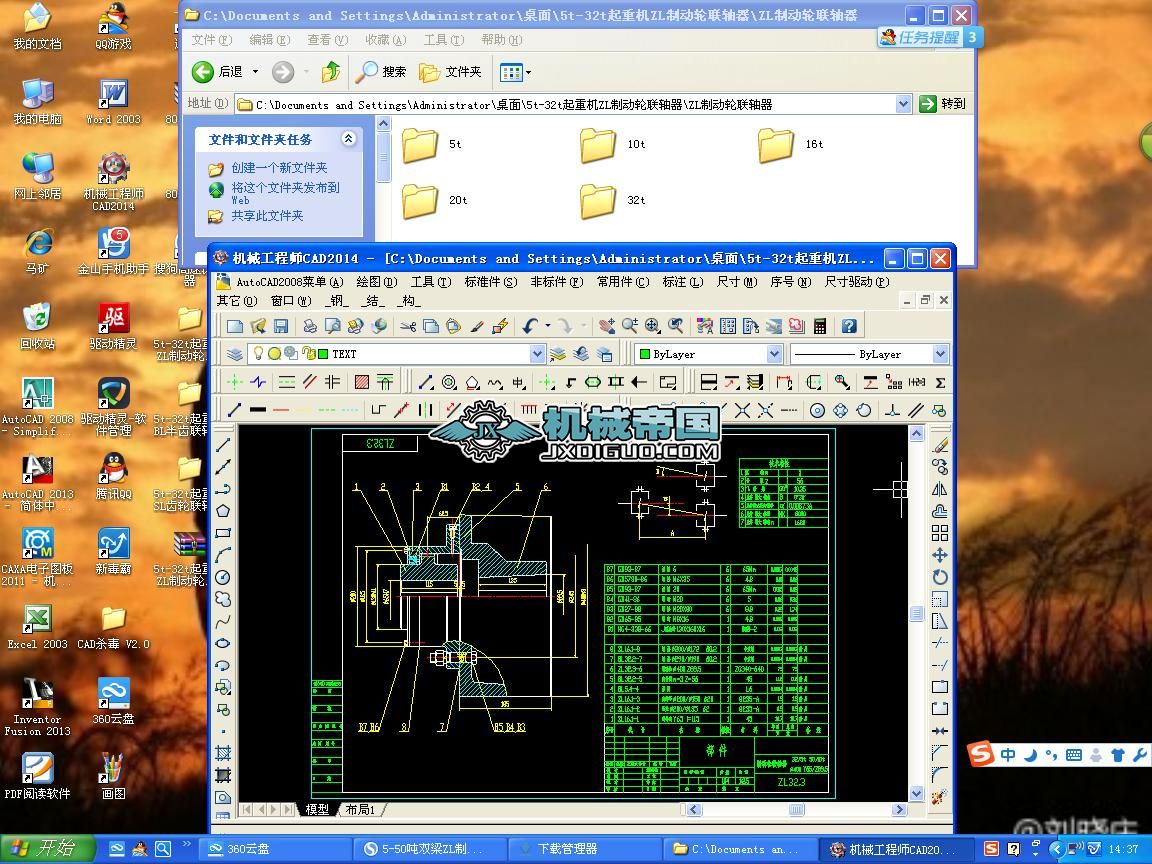Switch to the 布局1 layout tab
The height and width of the screenshot is (864, 1152).
(360, 810)
